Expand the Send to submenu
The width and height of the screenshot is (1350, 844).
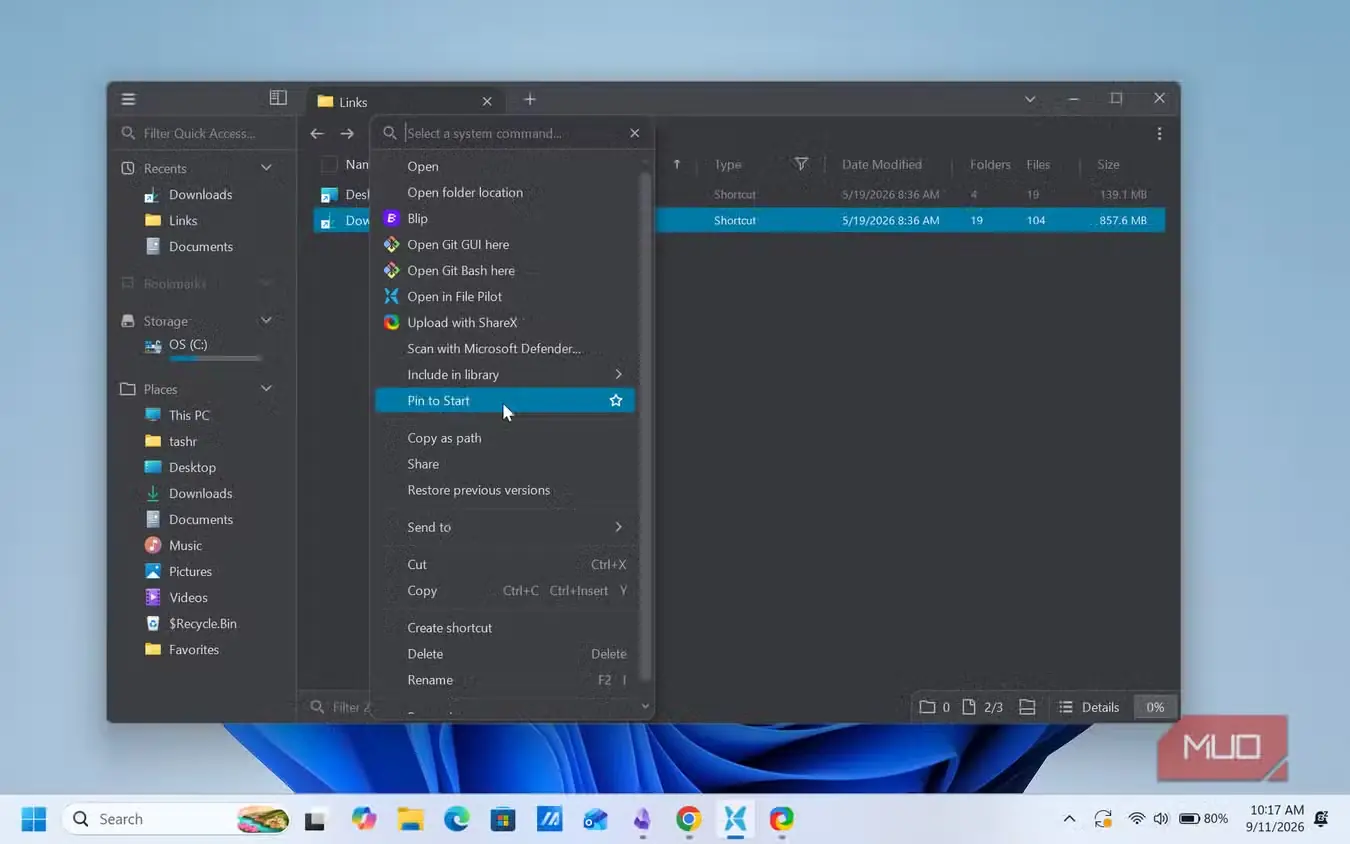618,527
